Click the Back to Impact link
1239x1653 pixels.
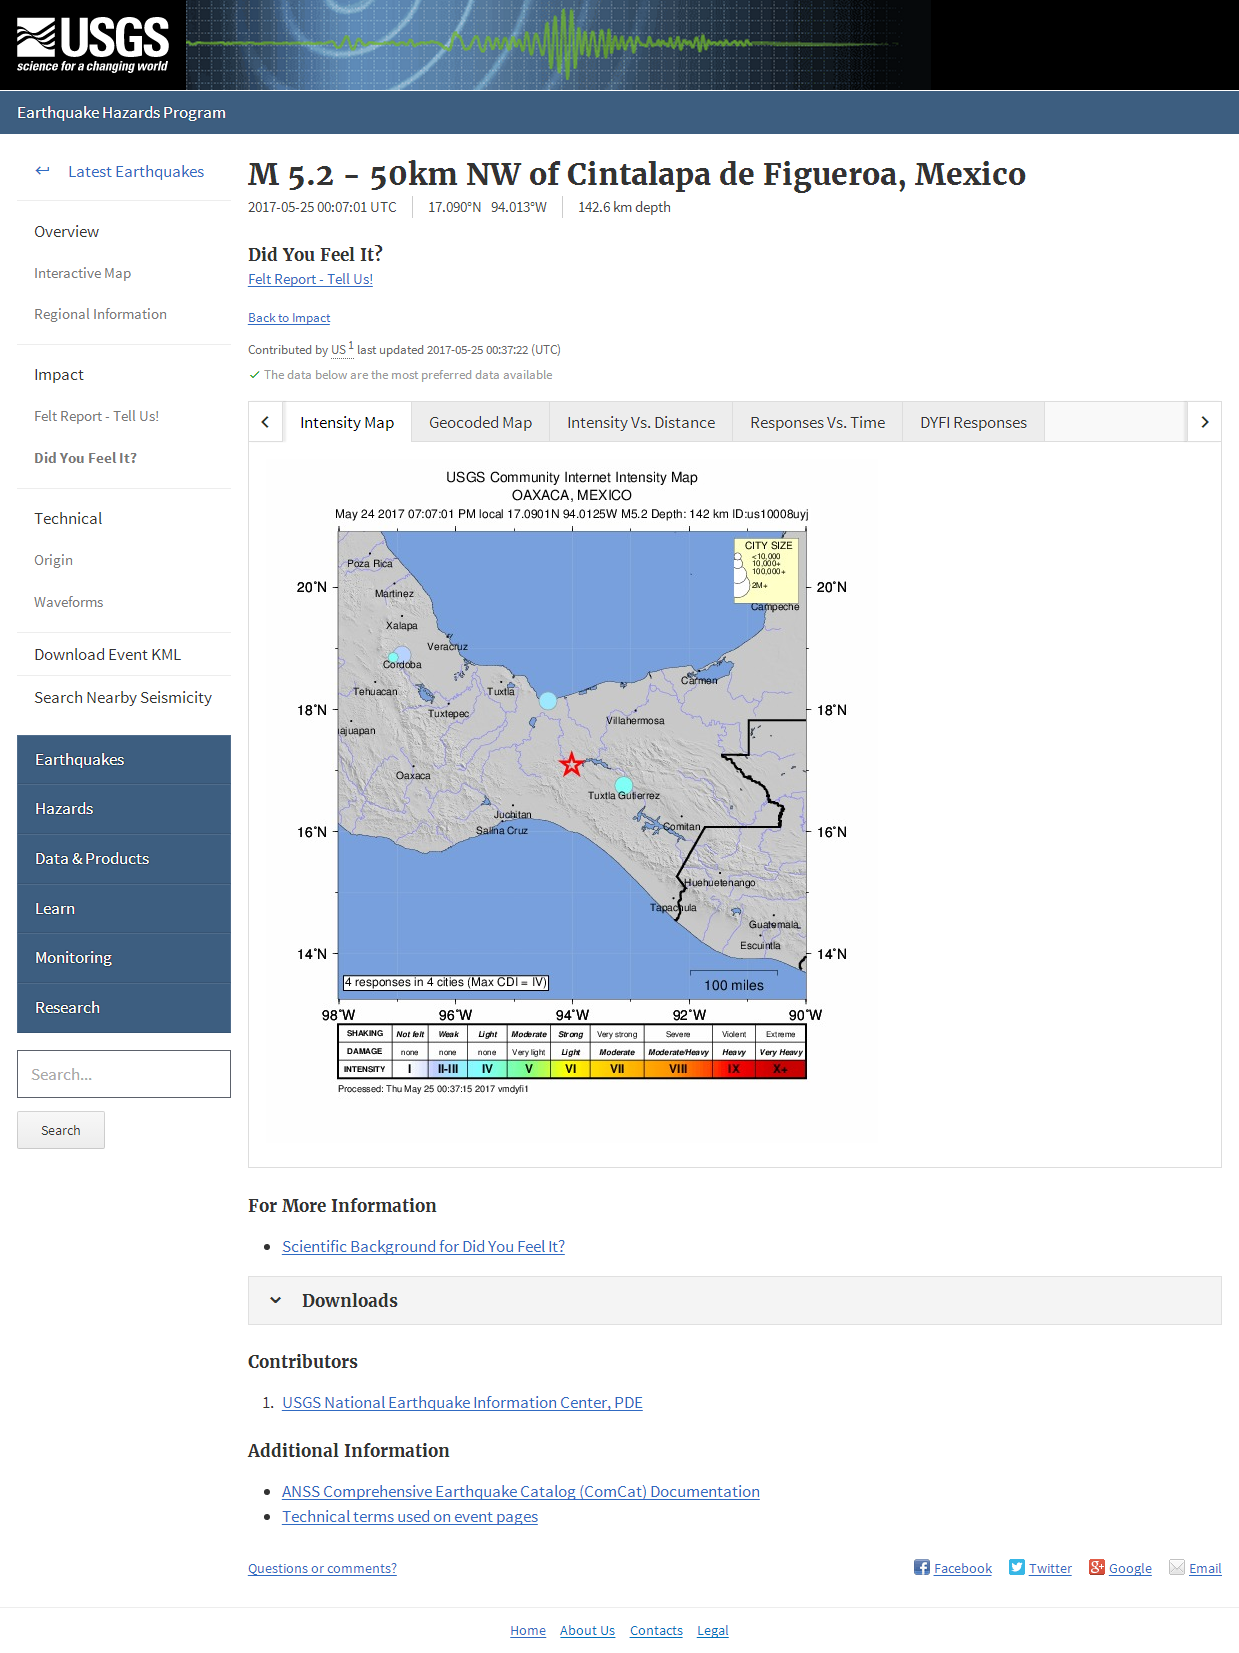(289, 318)
